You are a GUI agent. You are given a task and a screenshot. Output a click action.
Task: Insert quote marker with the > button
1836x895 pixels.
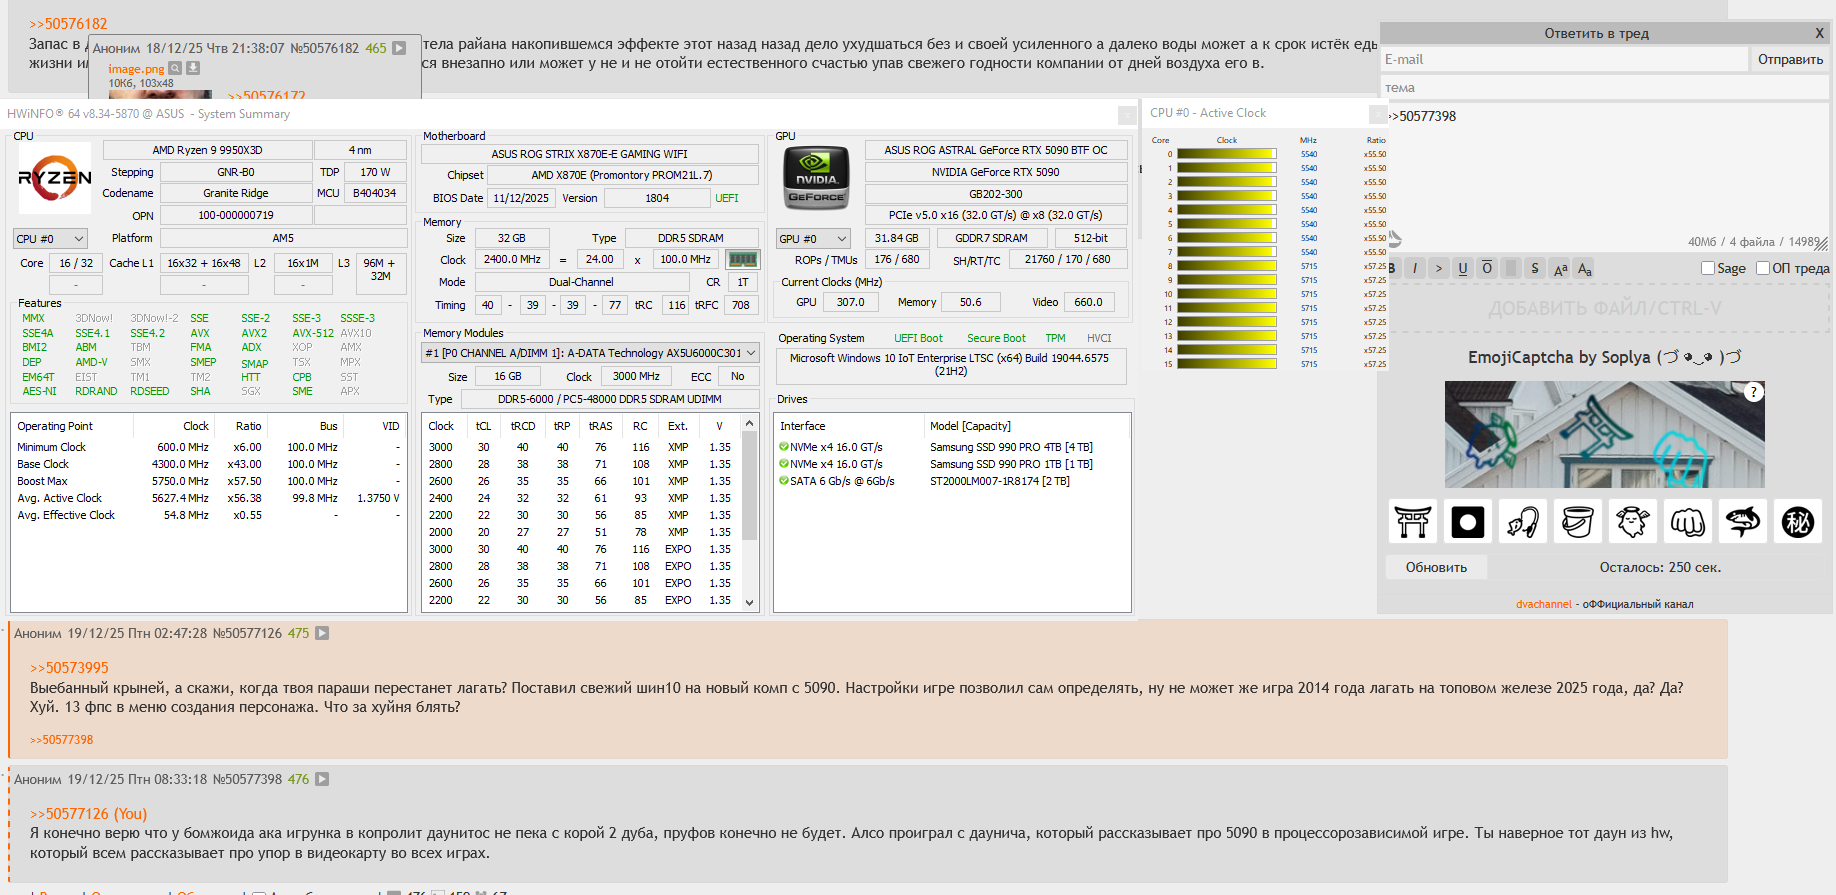1439,268
